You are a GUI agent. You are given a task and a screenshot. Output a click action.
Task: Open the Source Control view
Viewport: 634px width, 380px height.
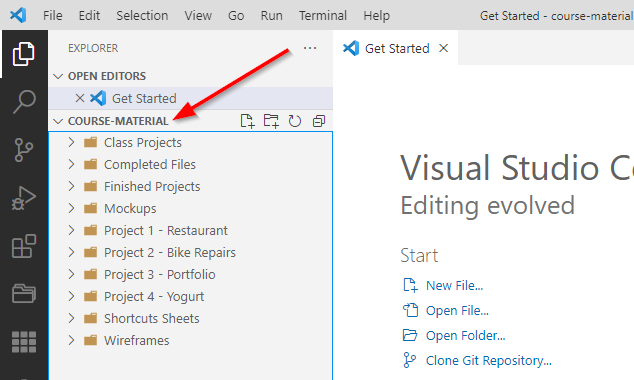tap(24, 150)
